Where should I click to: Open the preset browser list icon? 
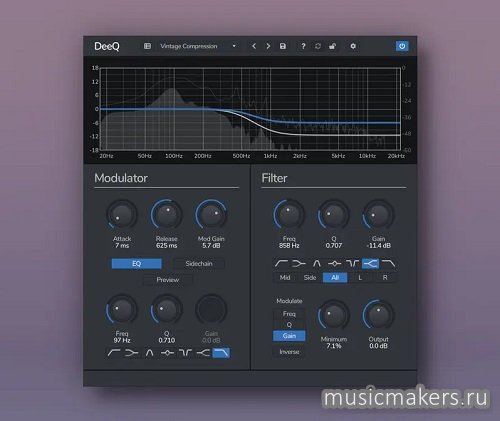tap(147, 46)
